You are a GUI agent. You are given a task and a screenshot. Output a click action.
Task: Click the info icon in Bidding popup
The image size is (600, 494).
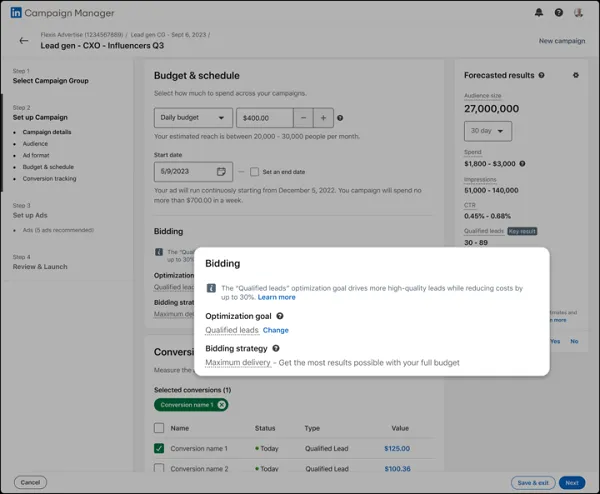coord(211,288)
